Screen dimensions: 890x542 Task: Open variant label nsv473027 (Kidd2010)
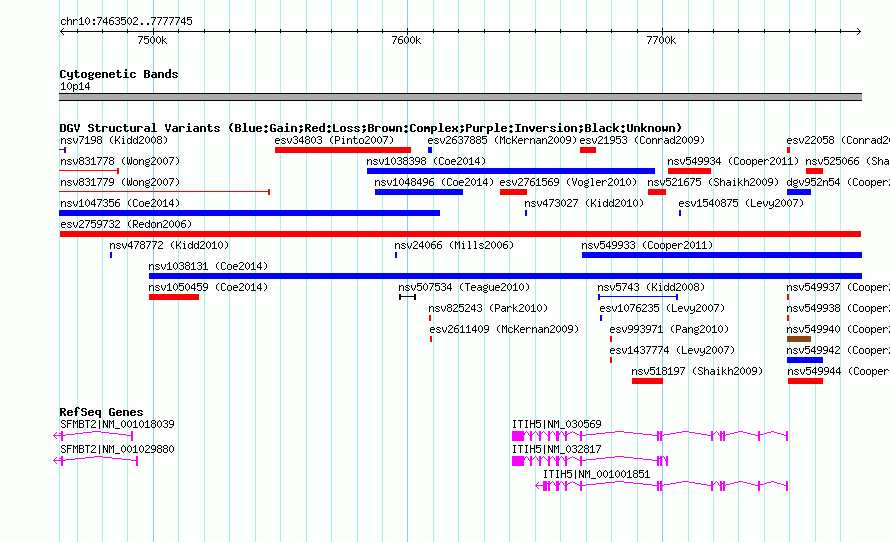(x=584, y=203)
